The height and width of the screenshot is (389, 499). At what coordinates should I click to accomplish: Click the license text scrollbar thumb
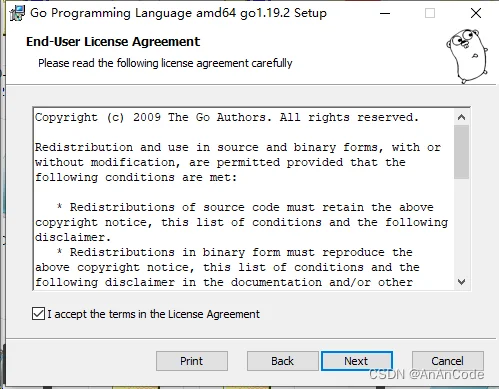pyautogui.click(x=461, y=152)
